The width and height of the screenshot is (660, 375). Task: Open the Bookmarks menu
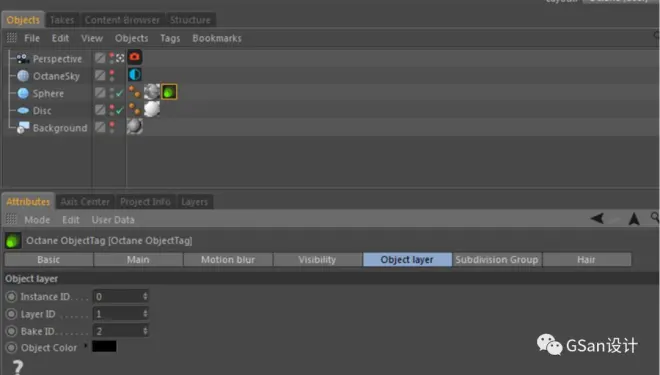[x=217, y=38]
